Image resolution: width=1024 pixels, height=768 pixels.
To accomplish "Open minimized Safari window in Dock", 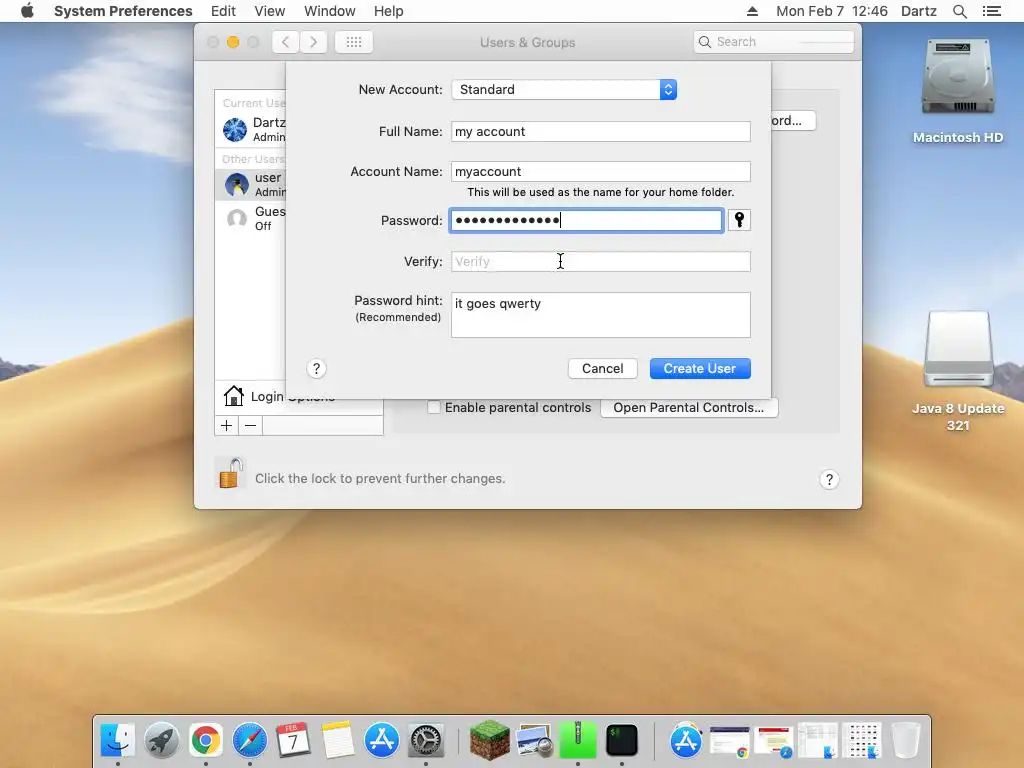I will pos(773,741).
